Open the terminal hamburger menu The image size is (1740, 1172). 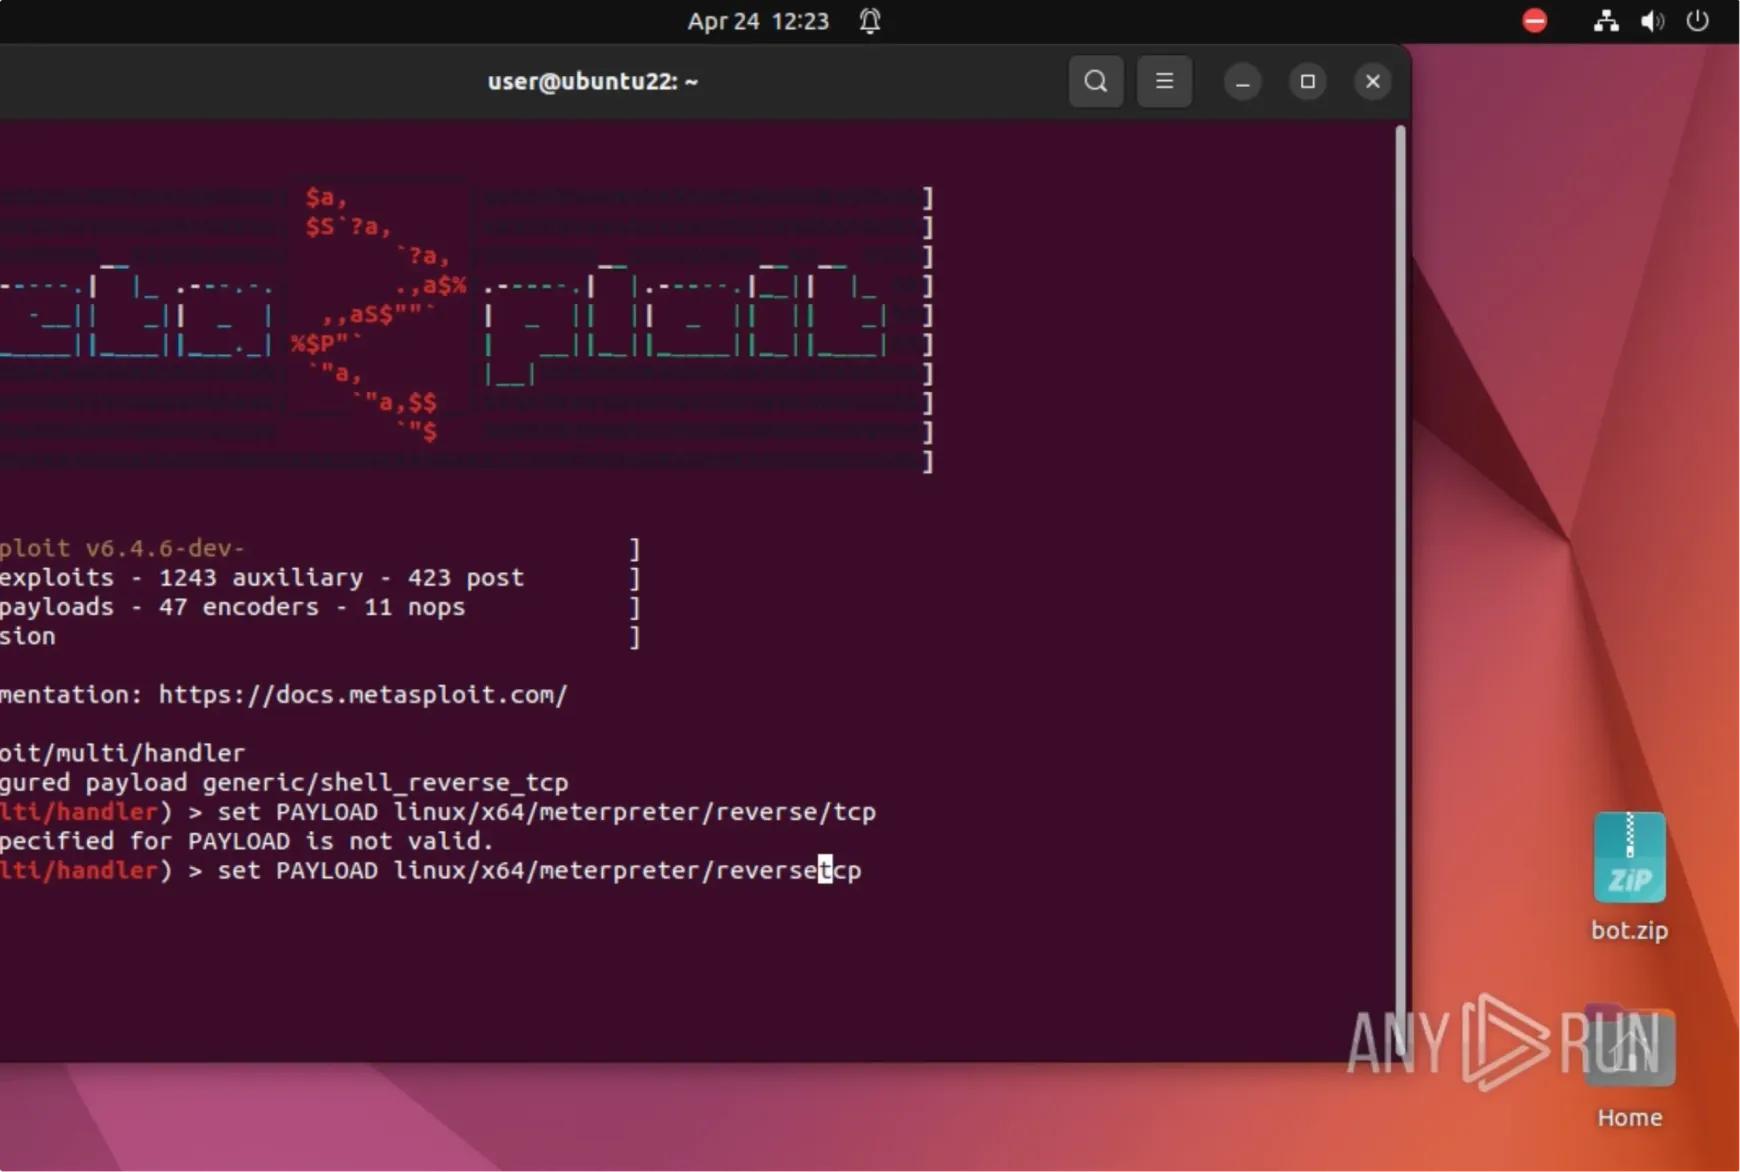(1164, 81)
